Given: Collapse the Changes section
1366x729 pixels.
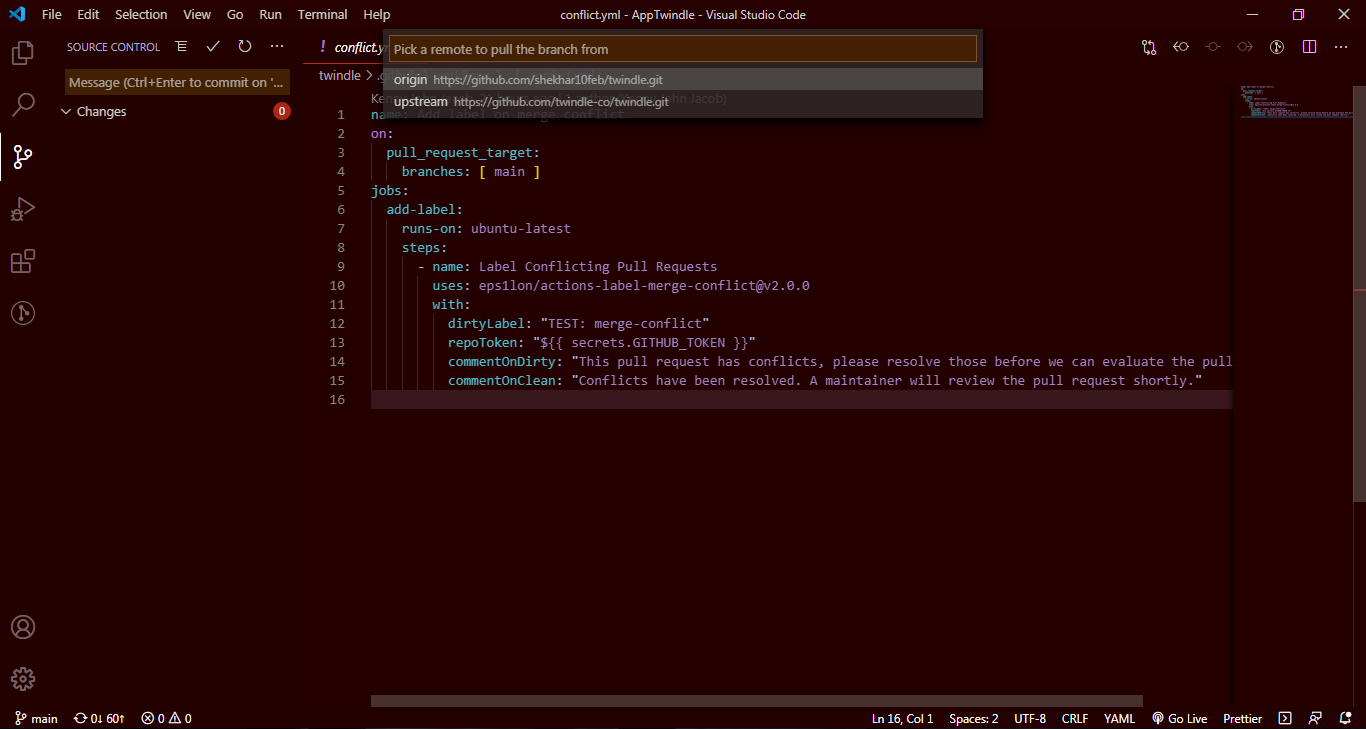Looking at the screenshot, I should click(67, 111).
